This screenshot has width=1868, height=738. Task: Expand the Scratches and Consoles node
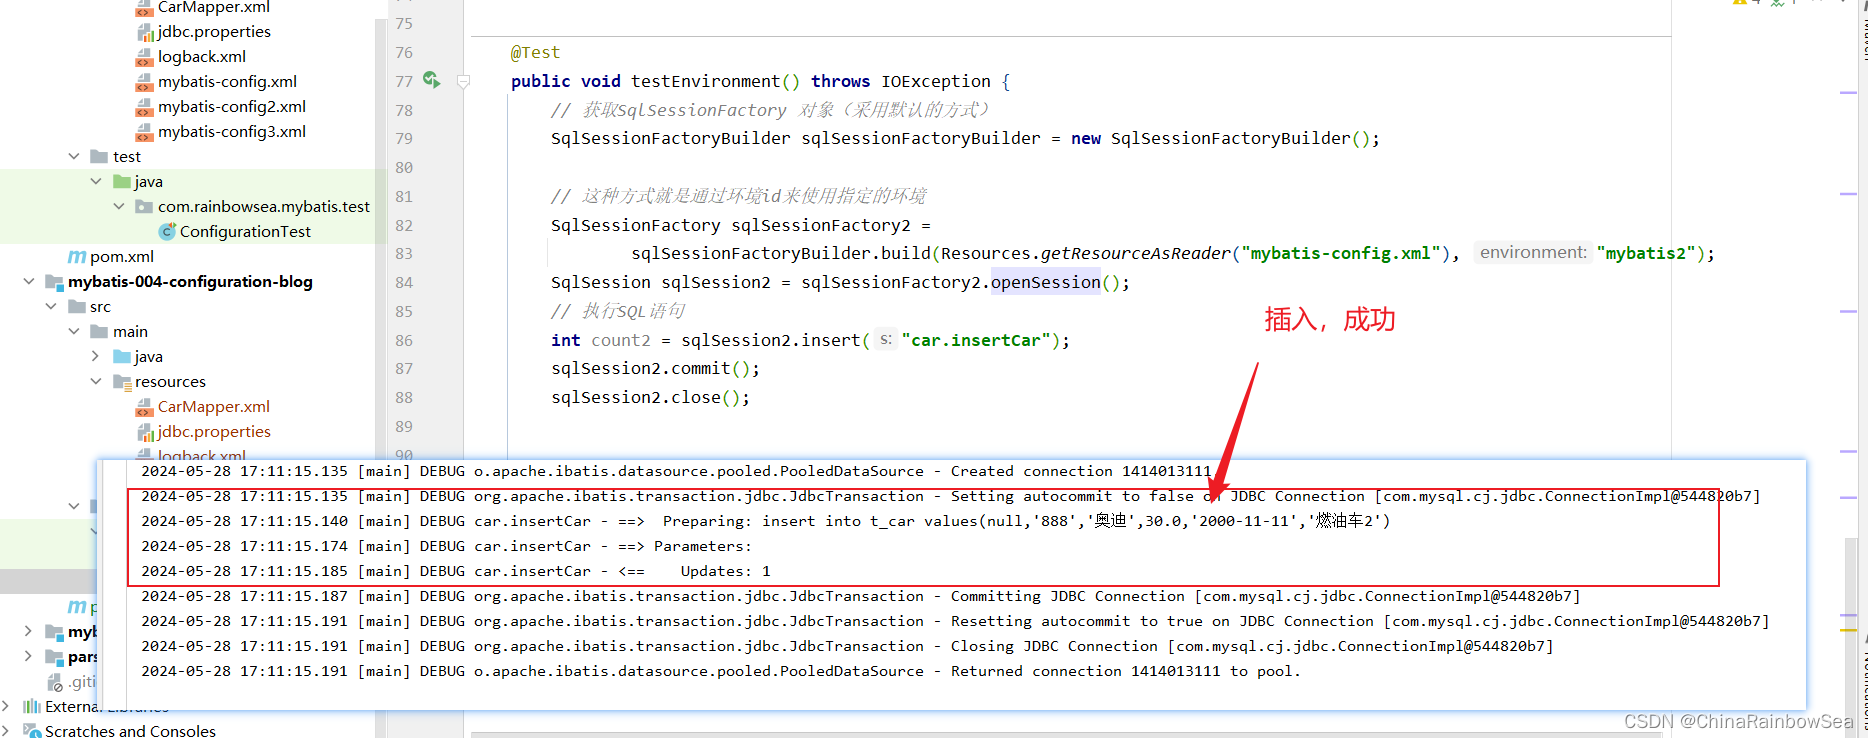coord(6,731)
